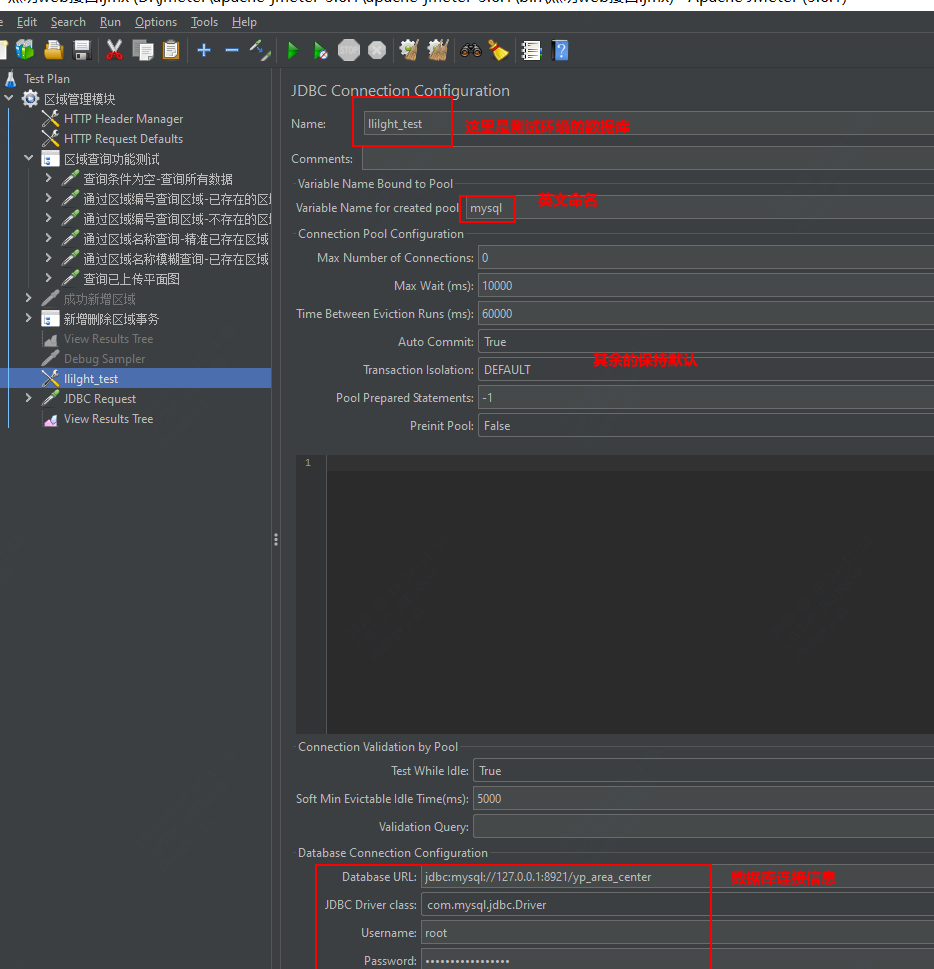Click the Time Between Eviction Runs field
934x969 pixels.
click(x=706, y=313)
